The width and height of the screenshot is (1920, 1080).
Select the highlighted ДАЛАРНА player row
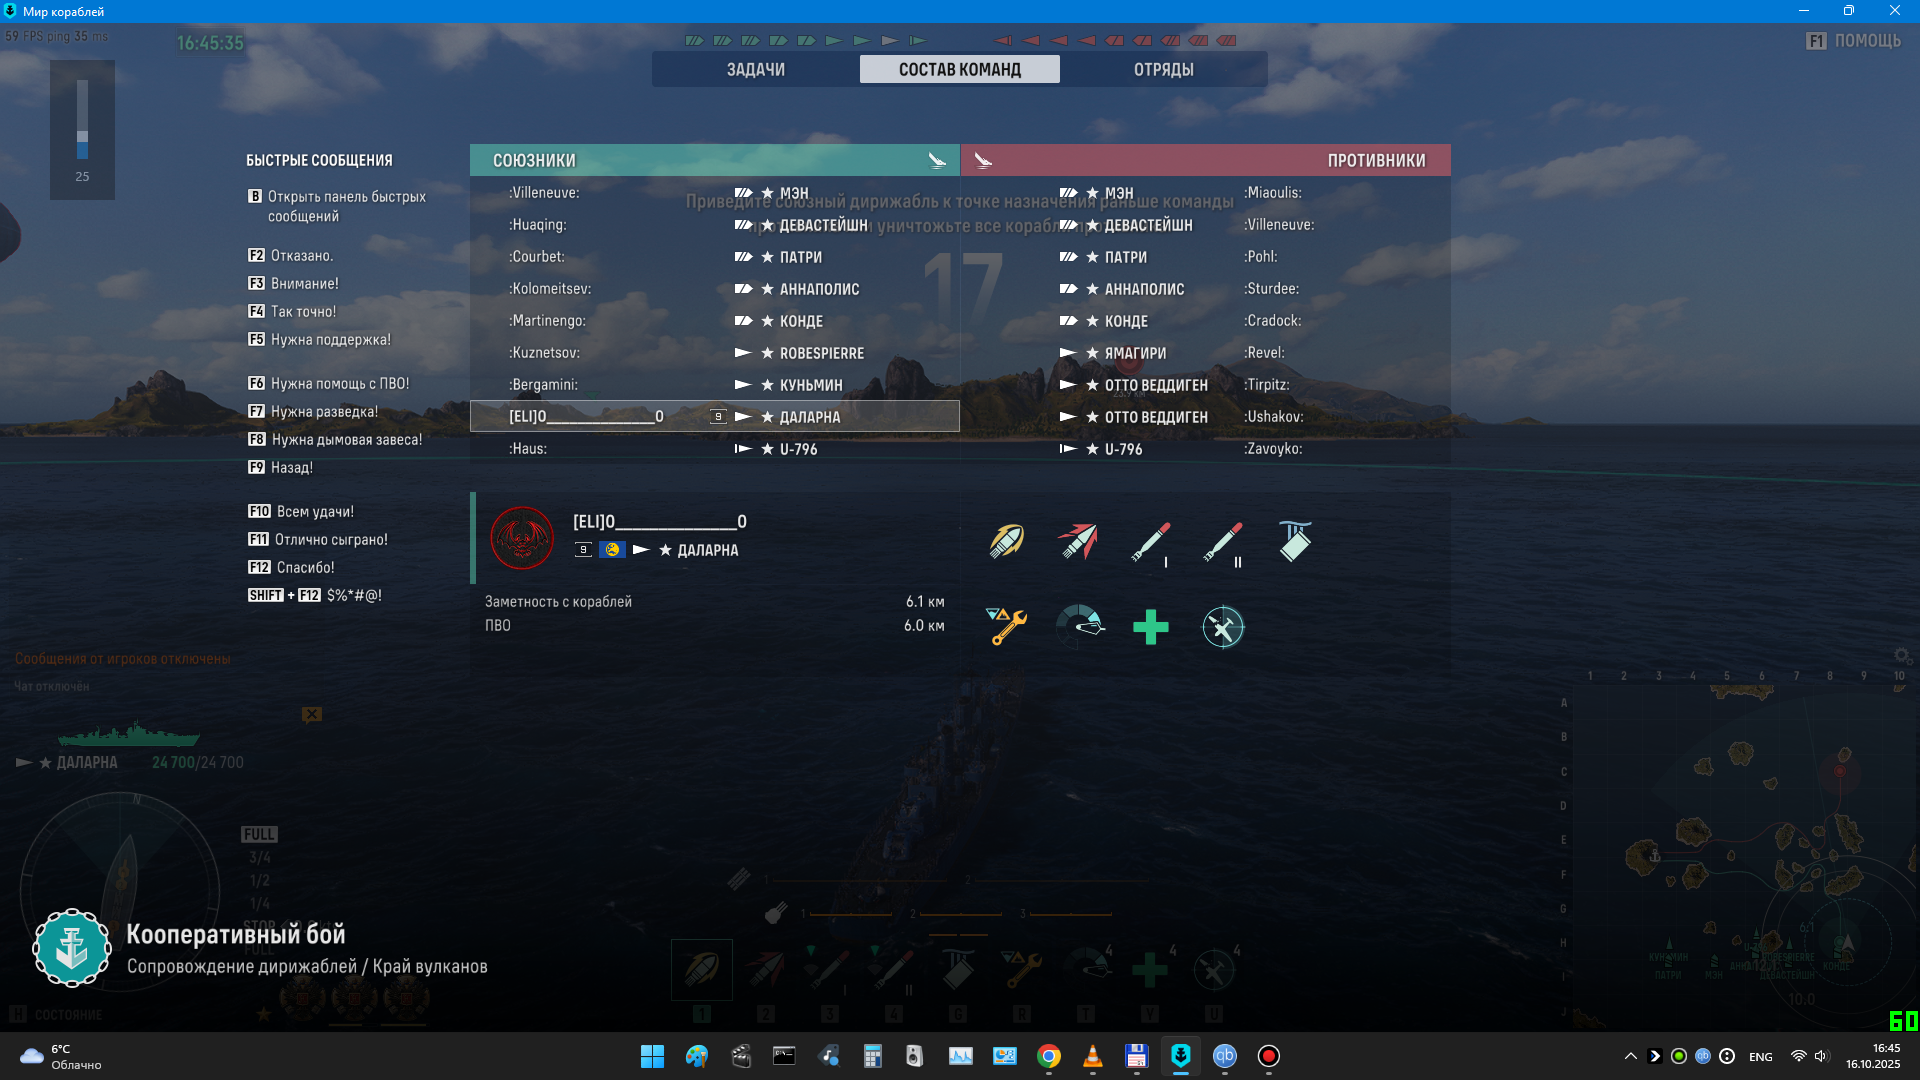tap(714, 417)
